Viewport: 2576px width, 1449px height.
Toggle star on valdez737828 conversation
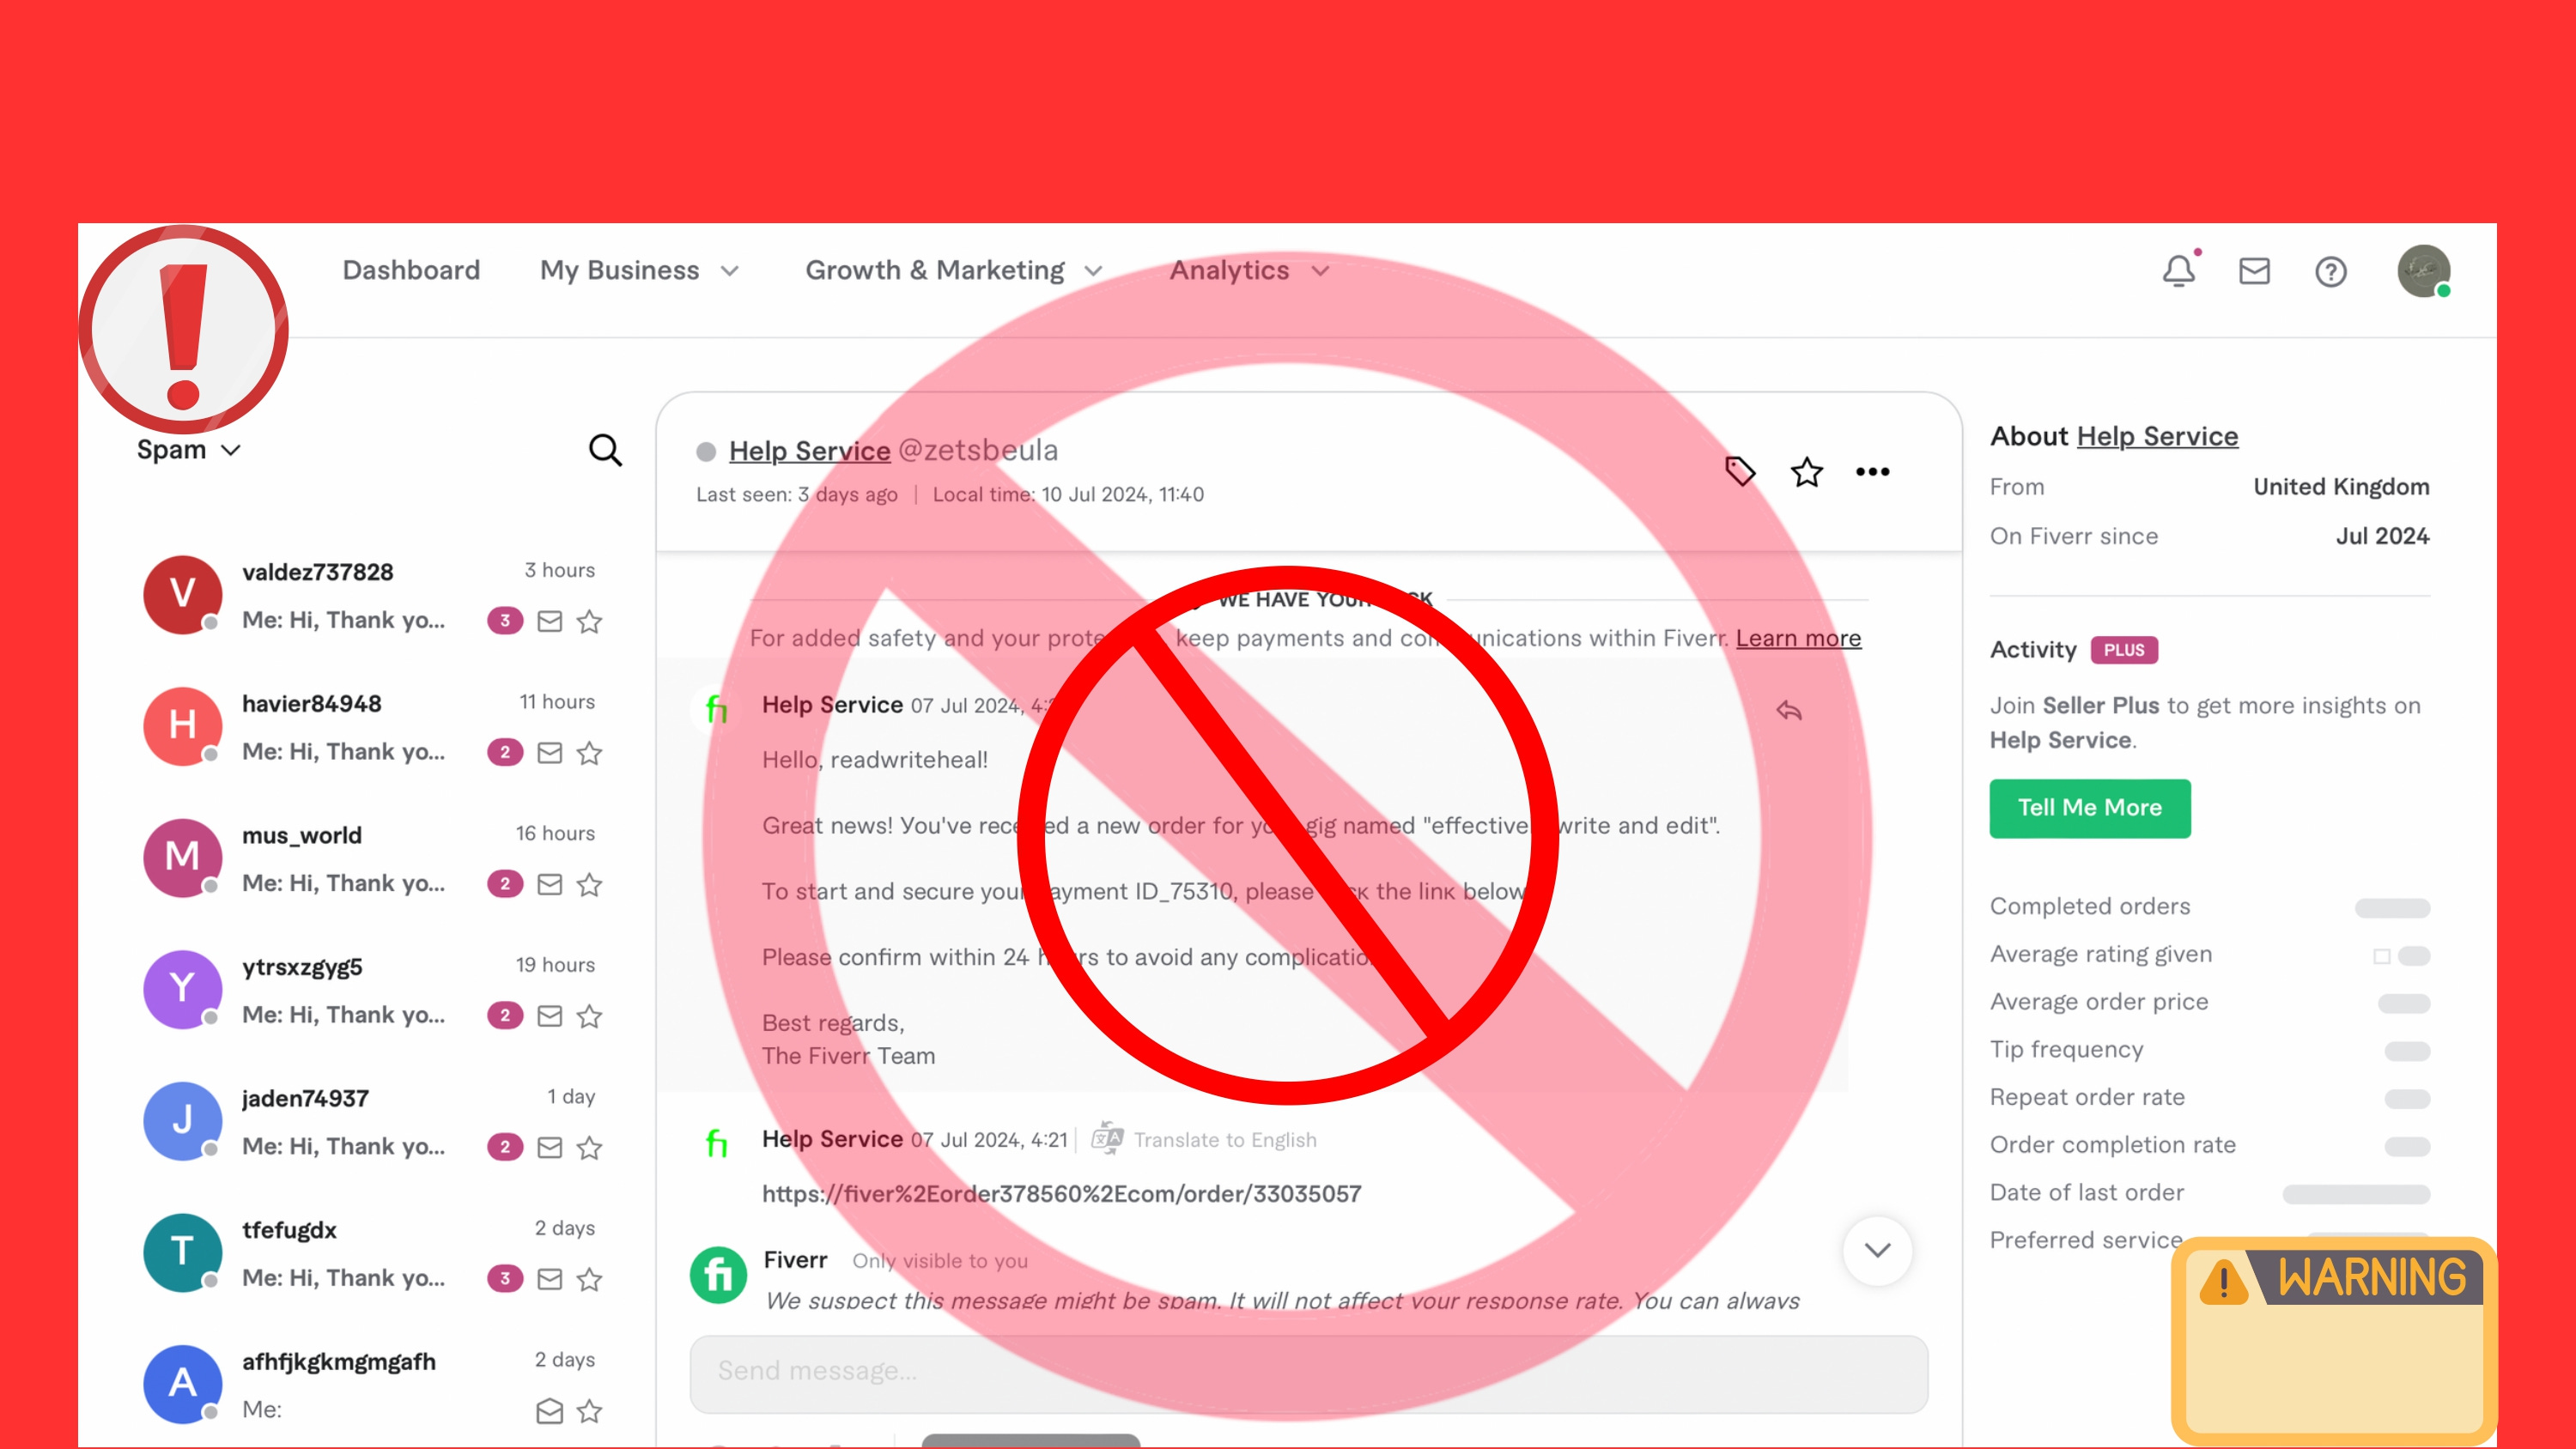coord(590,621)
